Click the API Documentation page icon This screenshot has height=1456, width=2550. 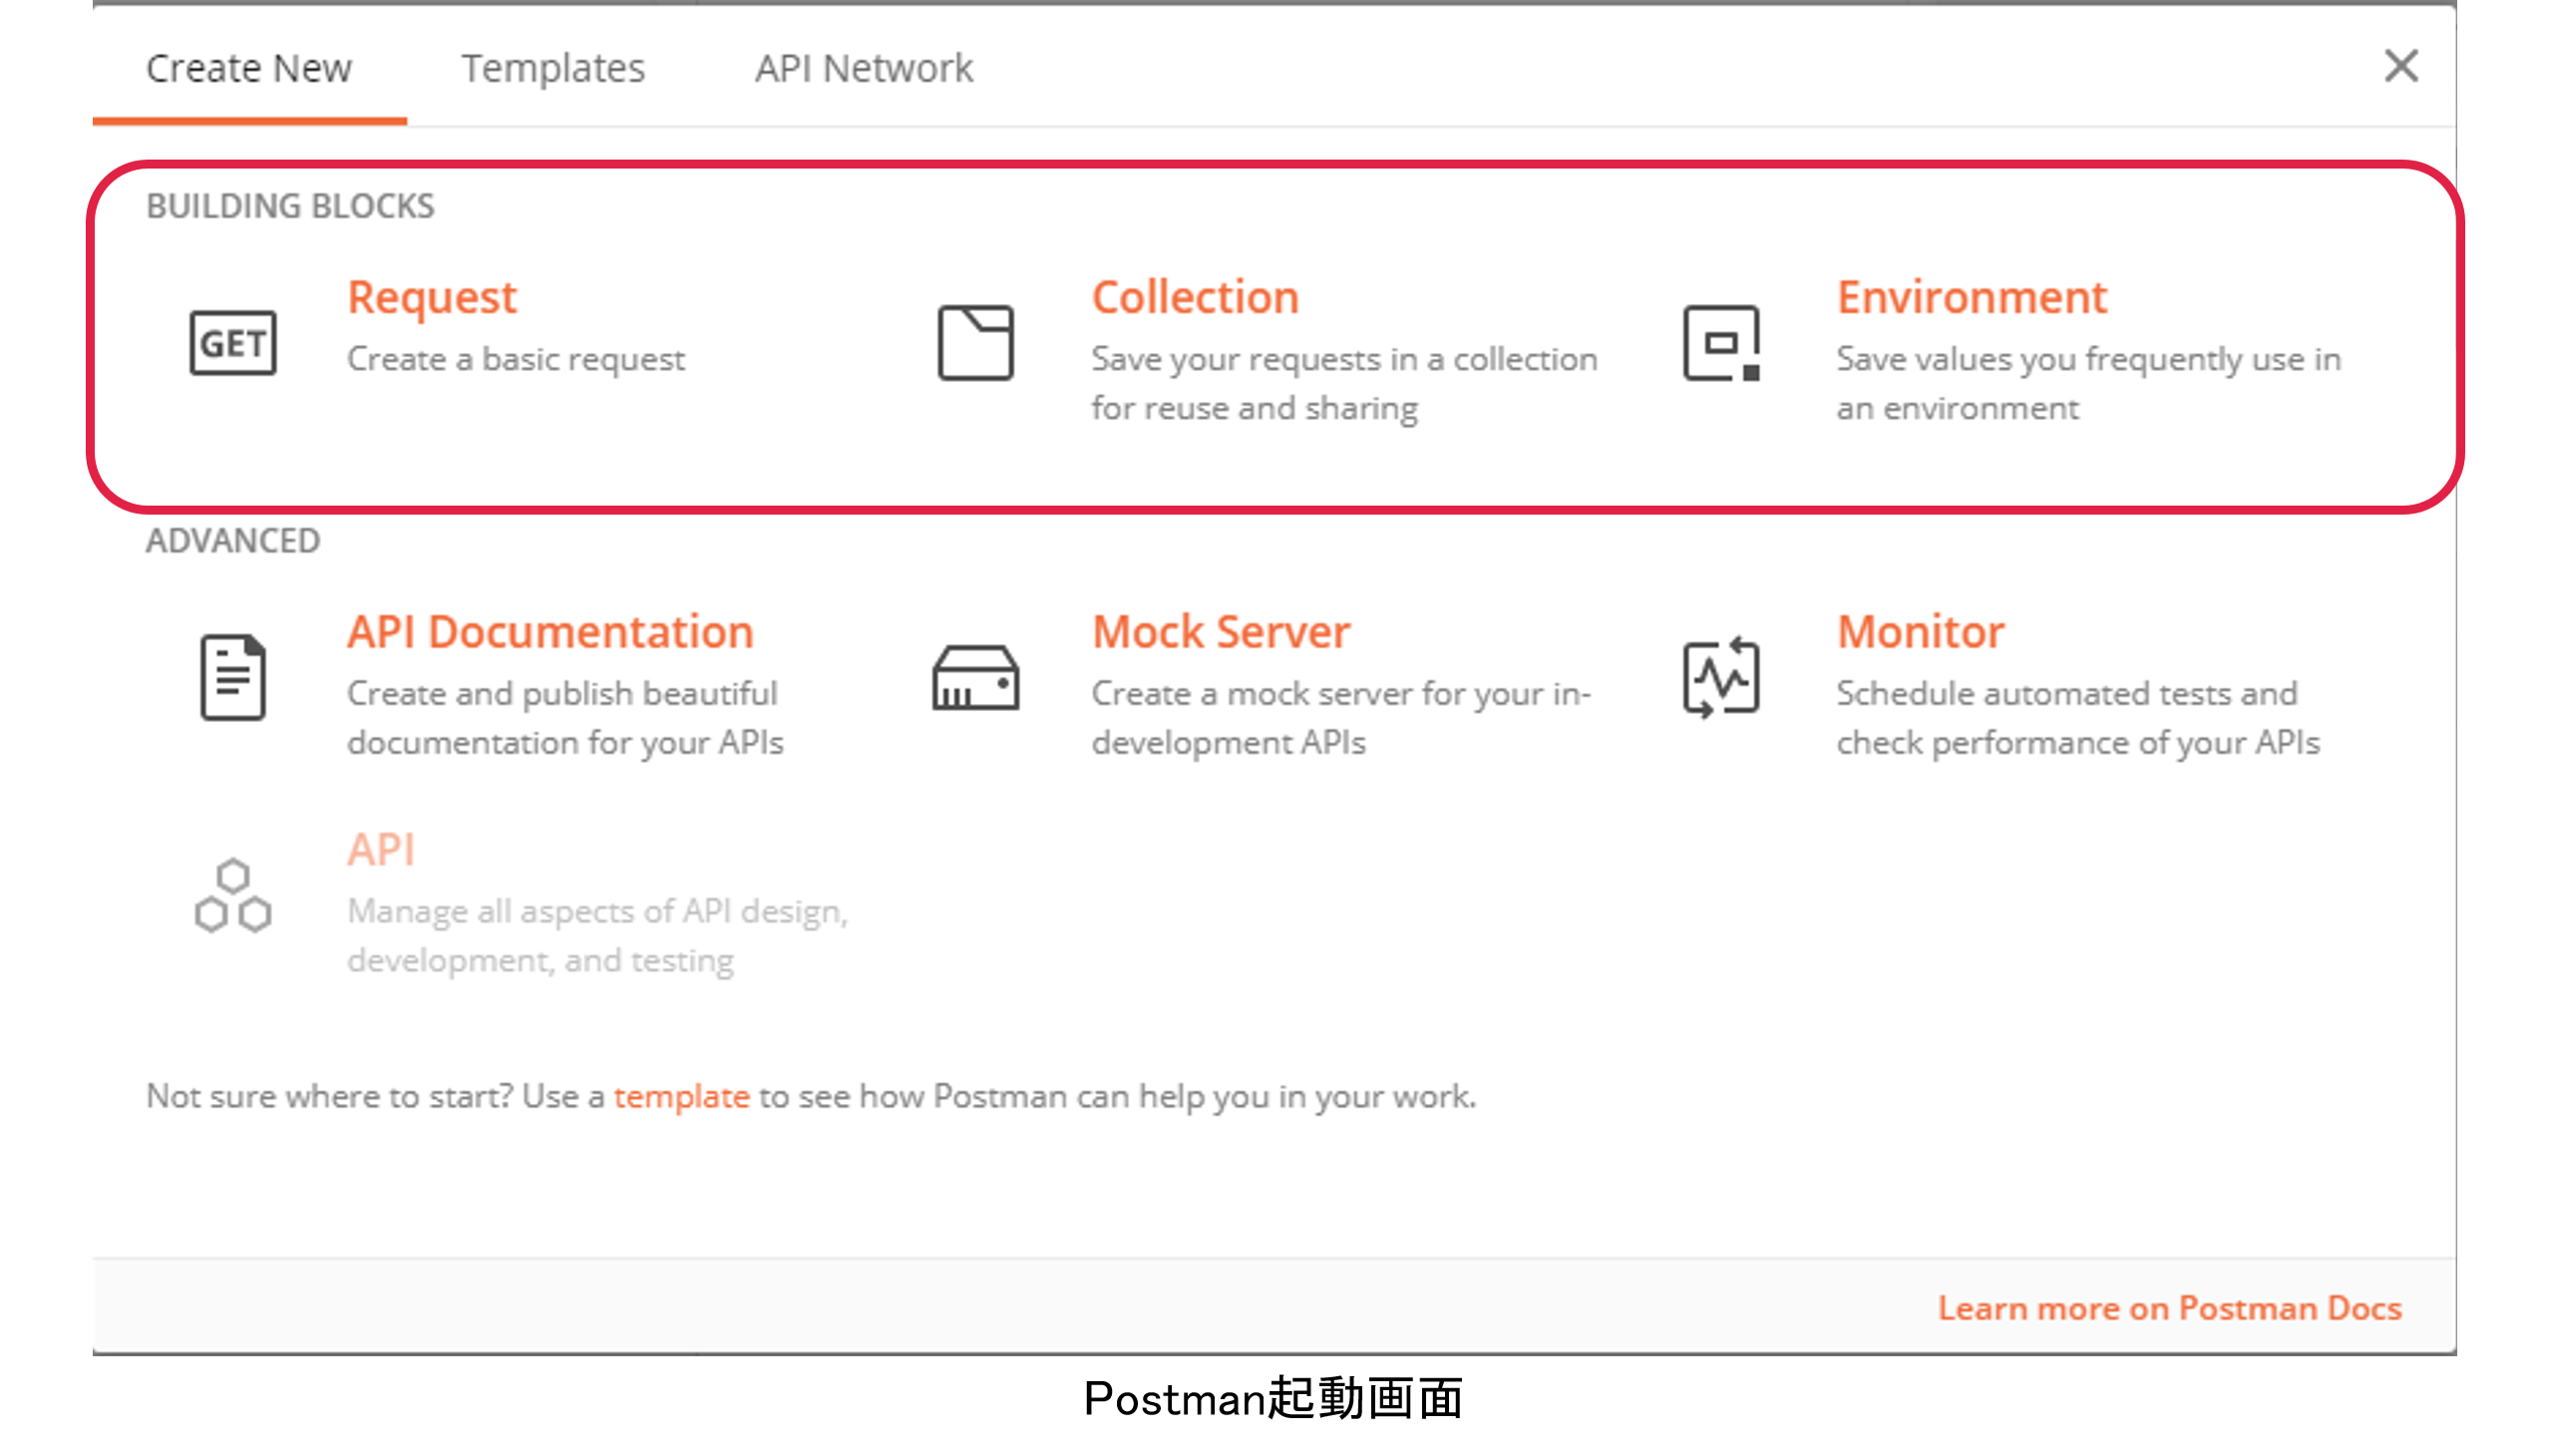click(x=233, y=677)
